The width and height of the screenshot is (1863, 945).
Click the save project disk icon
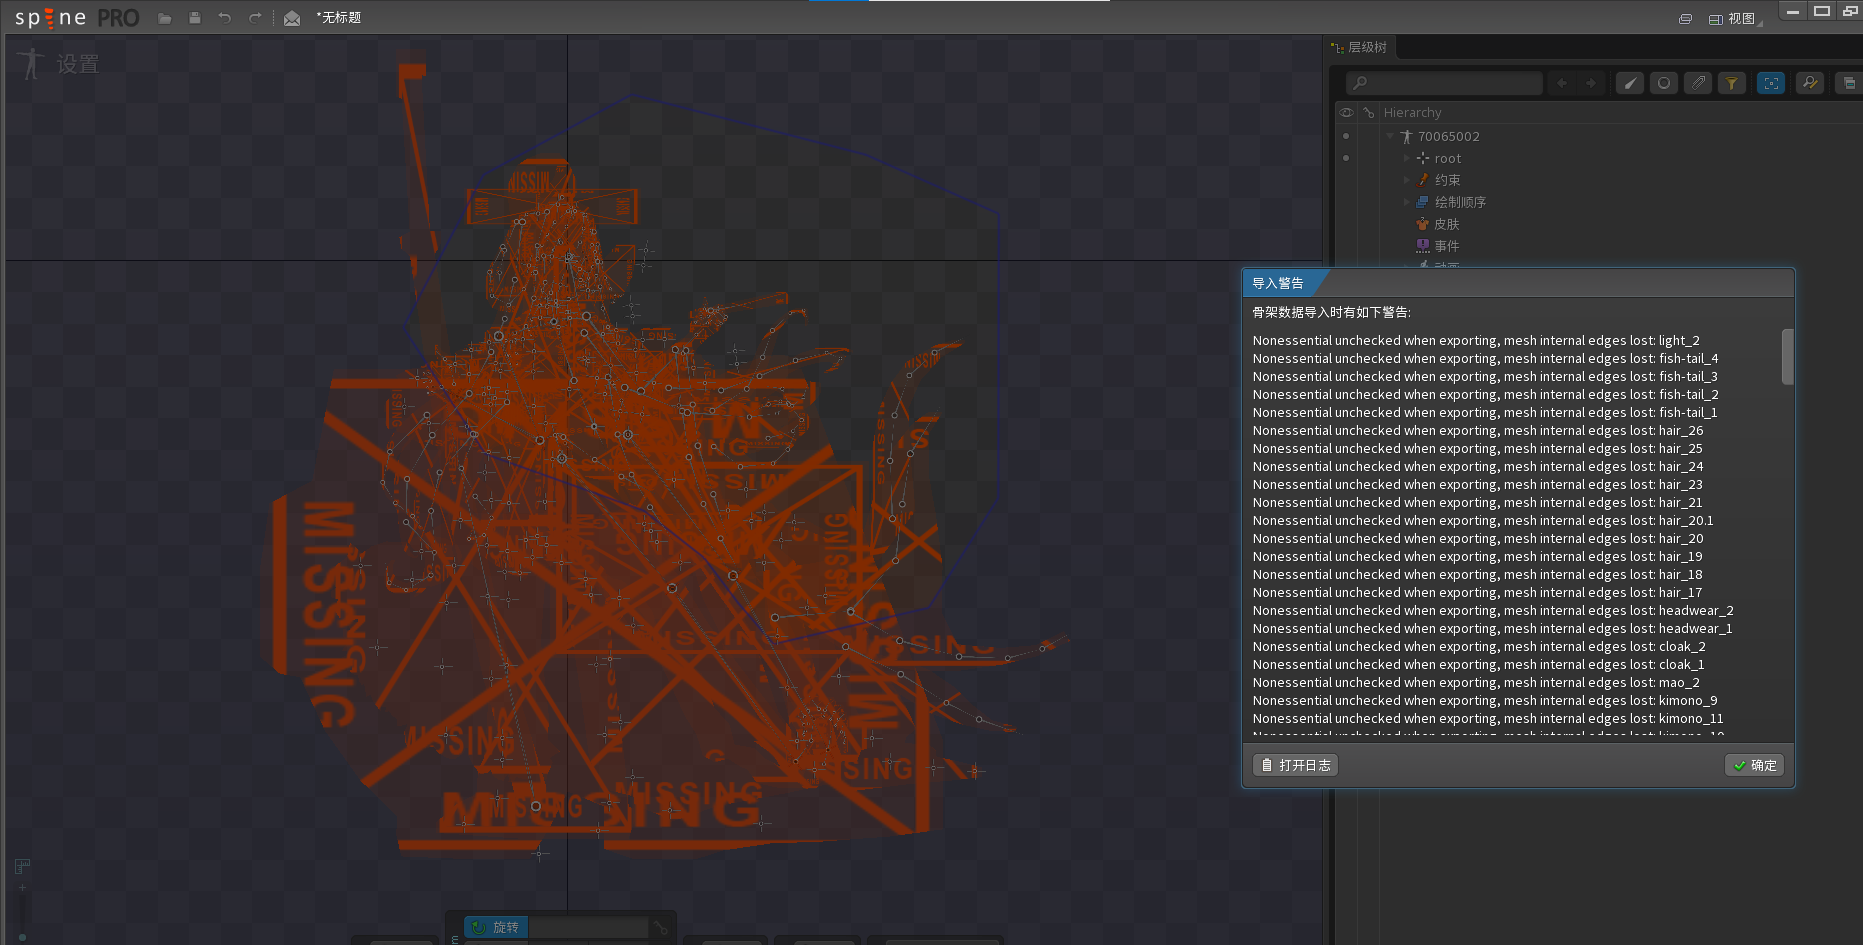point(195,18)
